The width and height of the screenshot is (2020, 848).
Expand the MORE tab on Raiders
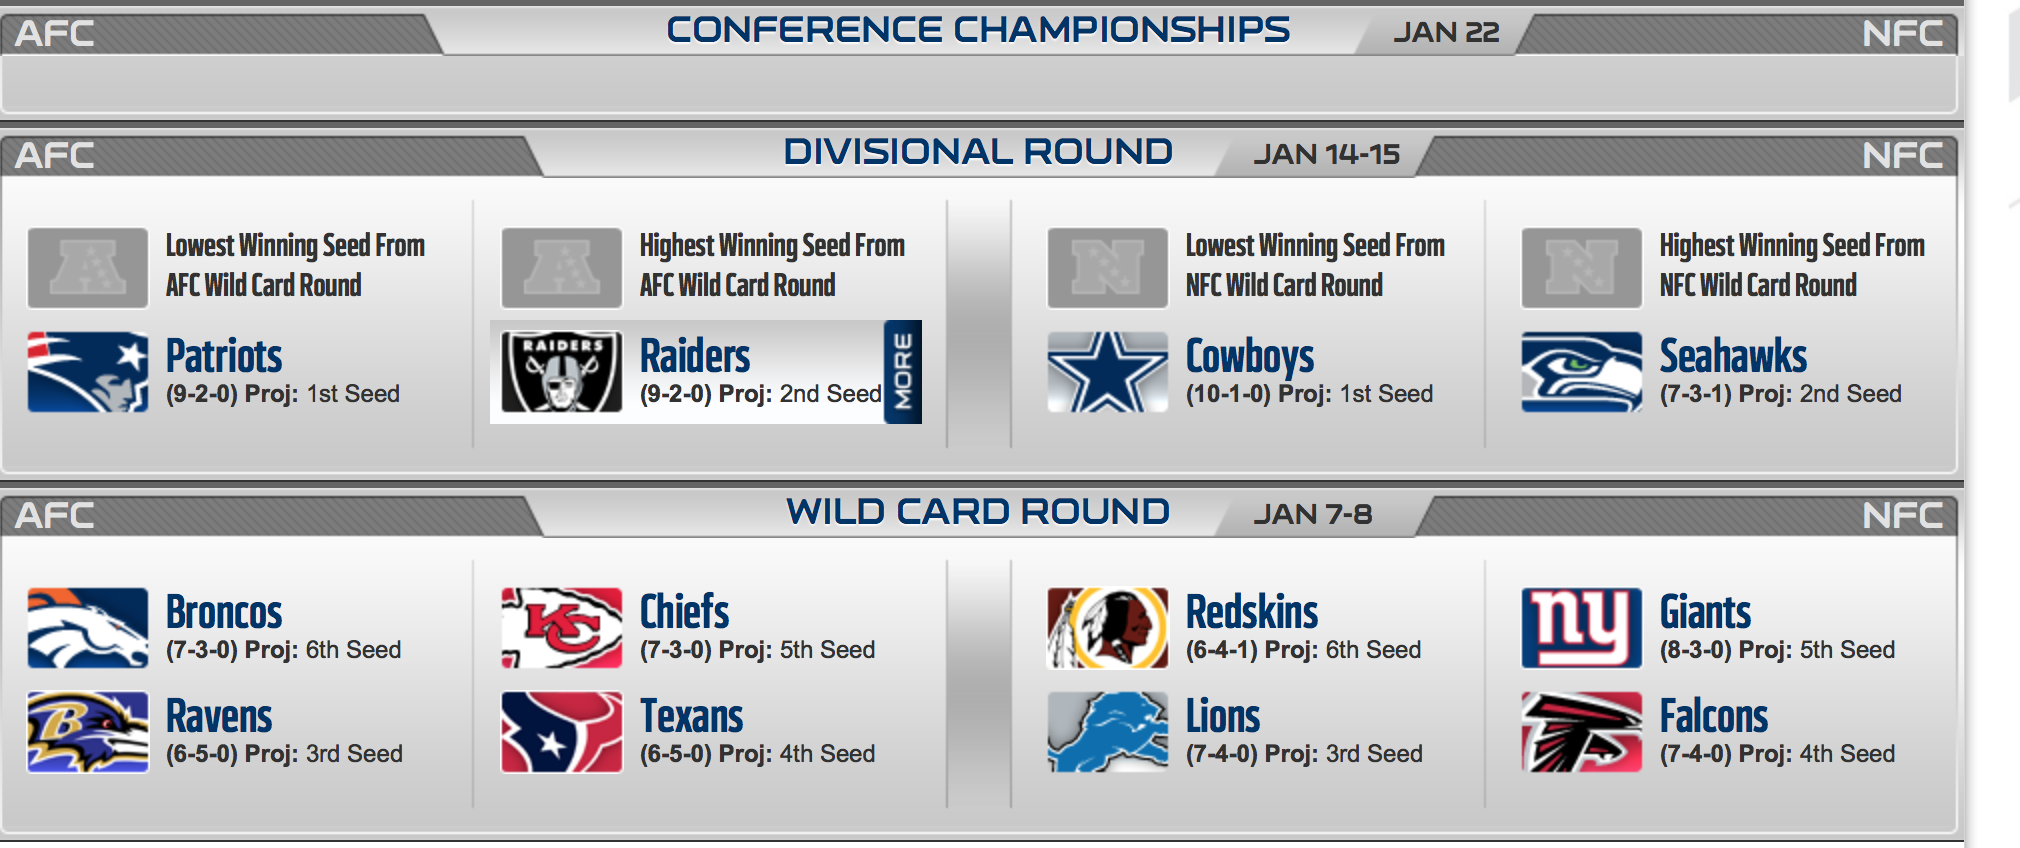[x=903, y=372]
